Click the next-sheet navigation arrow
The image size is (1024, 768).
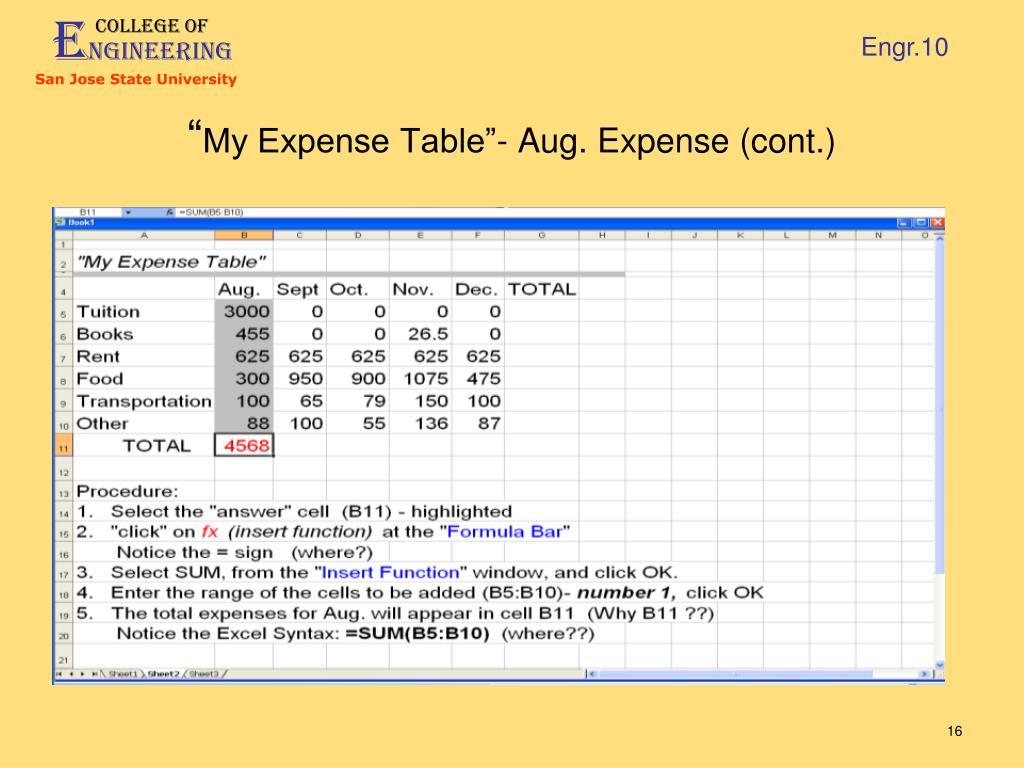[83, 674]
